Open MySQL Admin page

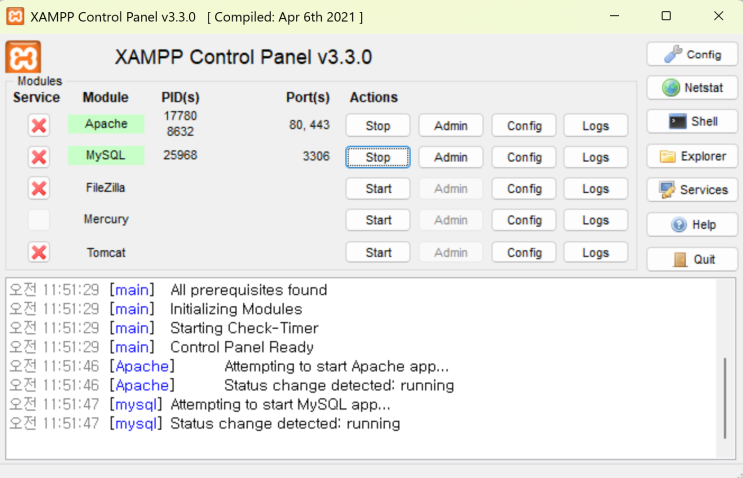[x=451, y=157]
